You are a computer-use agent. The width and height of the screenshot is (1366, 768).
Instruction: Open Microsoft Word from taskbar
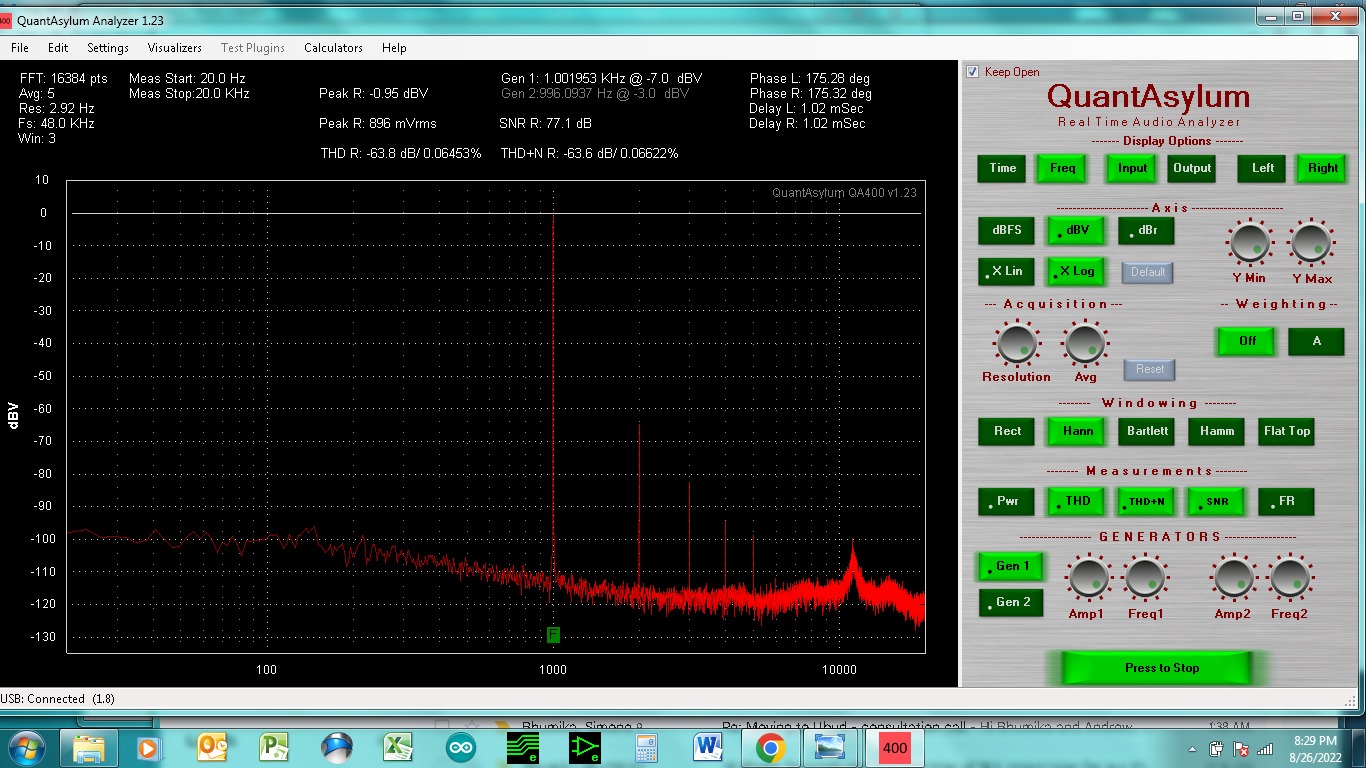tap(708, 747)
